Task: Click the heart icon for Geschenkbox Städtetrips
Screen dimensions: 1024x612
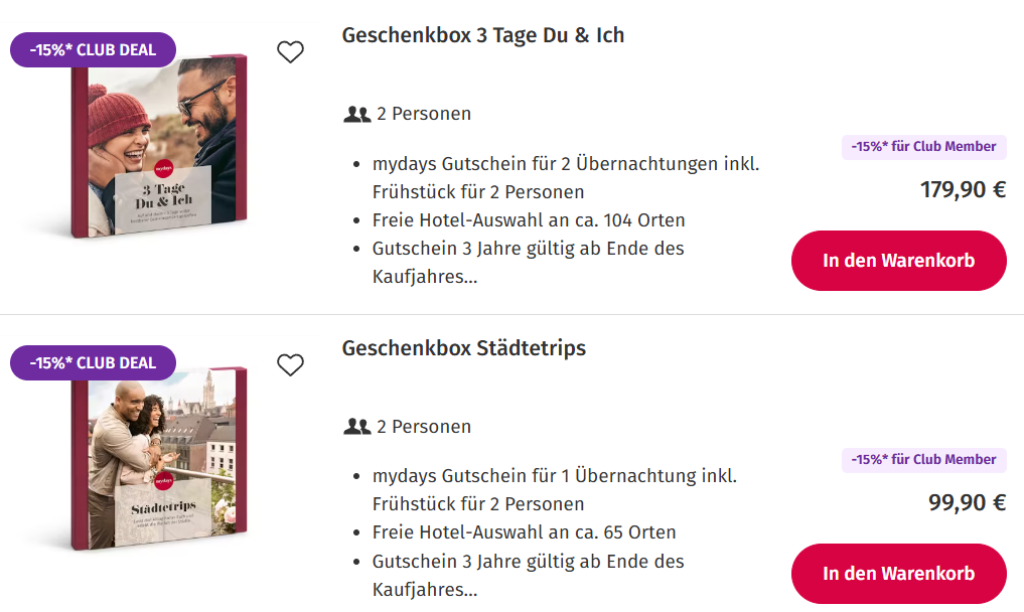Action: coord(290,365)
